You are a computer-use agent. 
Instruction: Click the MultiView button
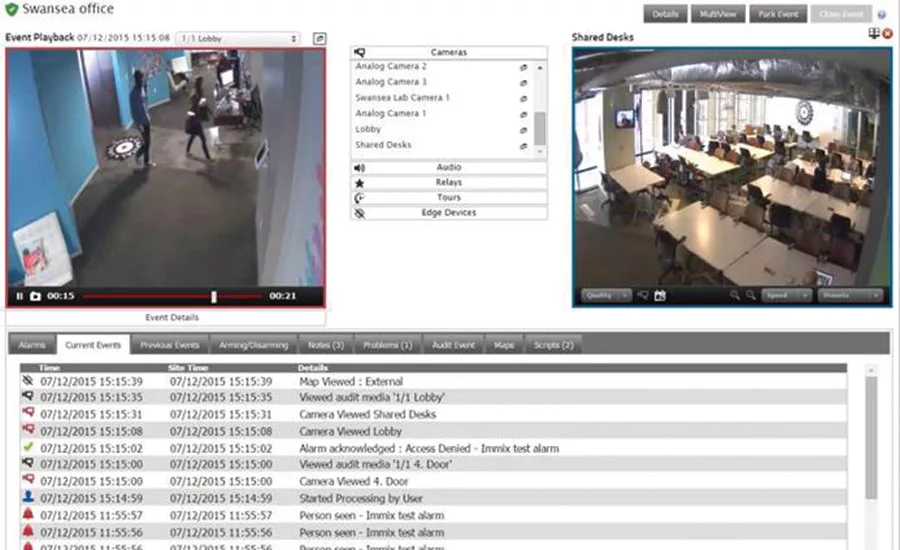click(718, 14)
